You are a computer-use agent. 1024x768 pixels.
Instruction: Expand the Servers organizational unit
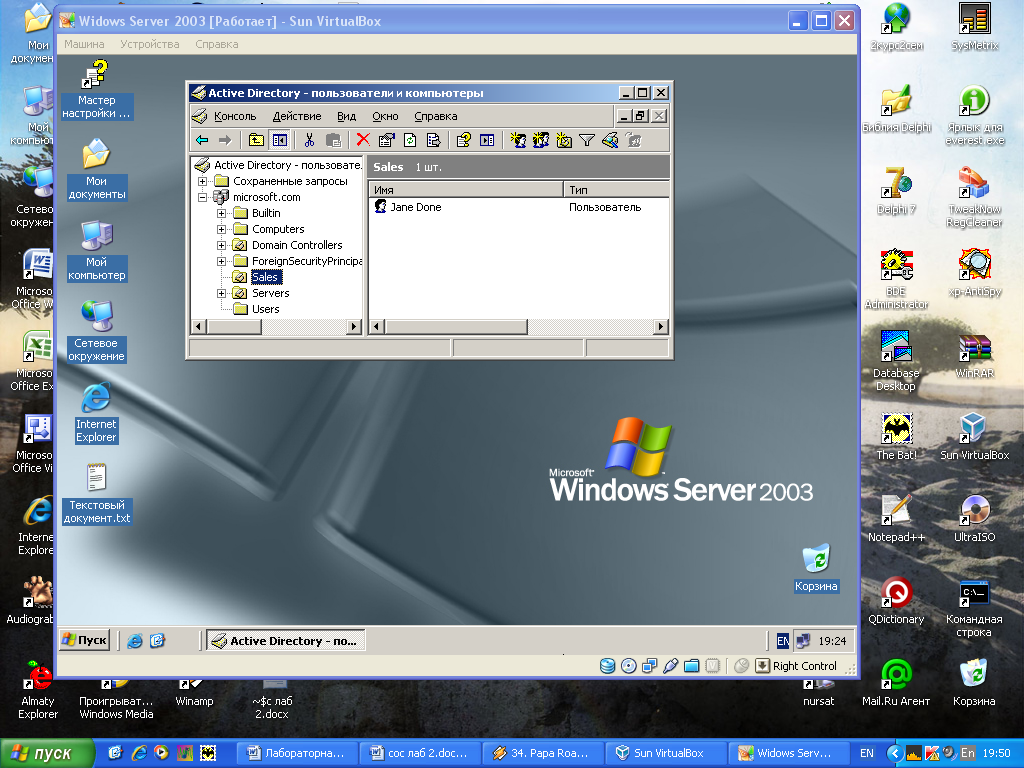click(221, 293)
